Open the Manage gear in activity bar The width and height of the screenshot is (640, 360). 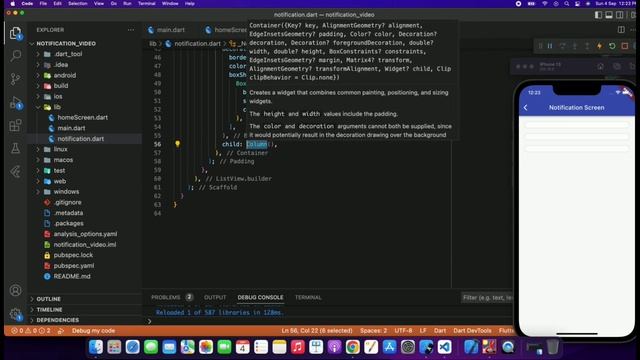(16, 314)
